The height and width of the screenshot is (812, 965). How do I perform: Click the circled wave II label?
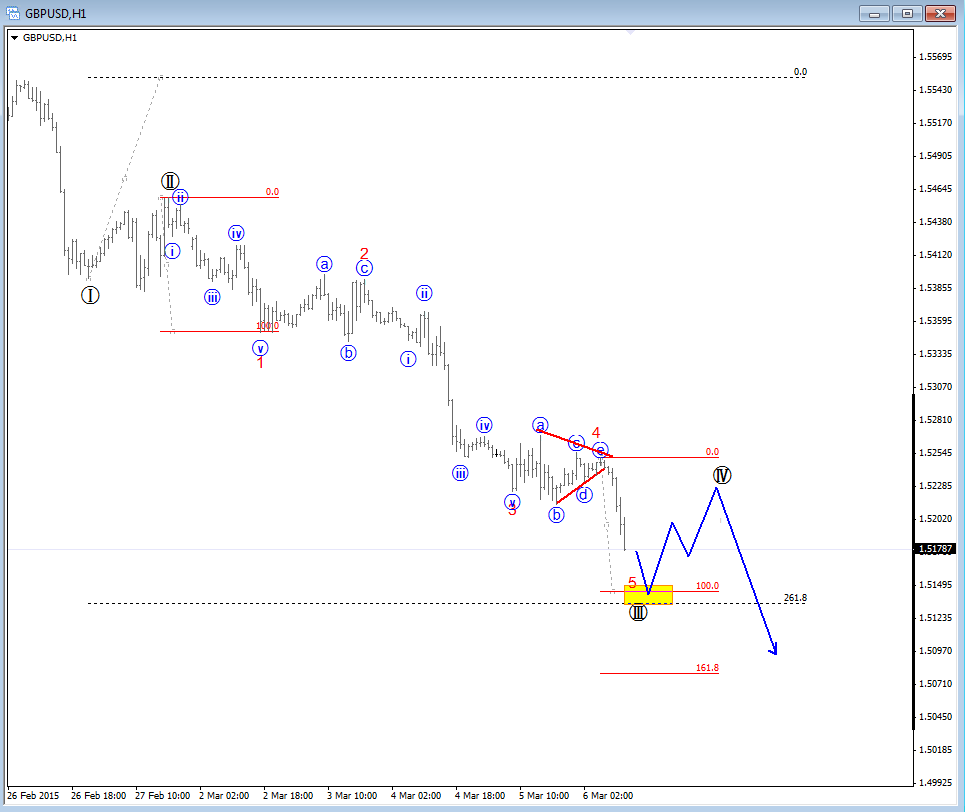(x=171, y=181)
